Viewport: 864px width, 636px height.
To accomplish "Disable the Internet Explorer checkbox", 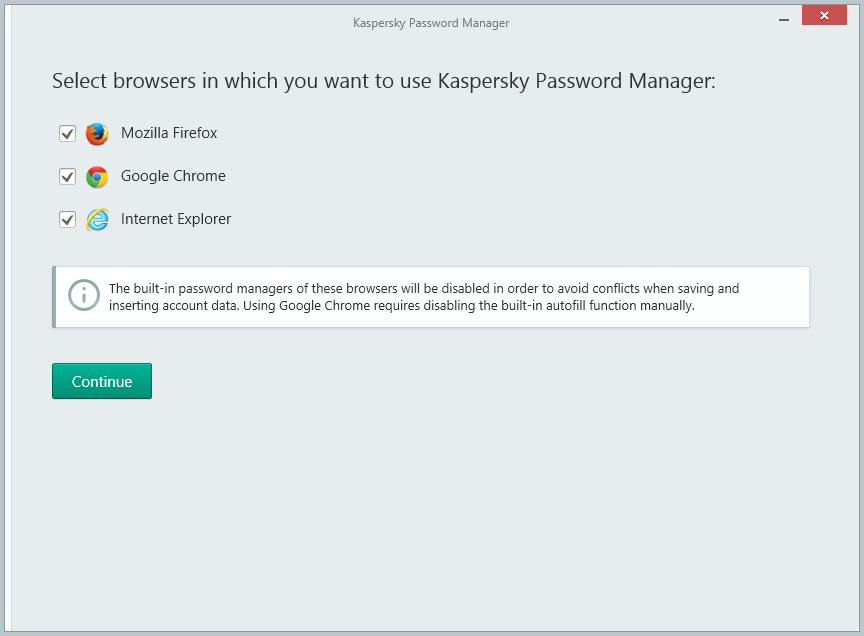I will pos(68,220).
